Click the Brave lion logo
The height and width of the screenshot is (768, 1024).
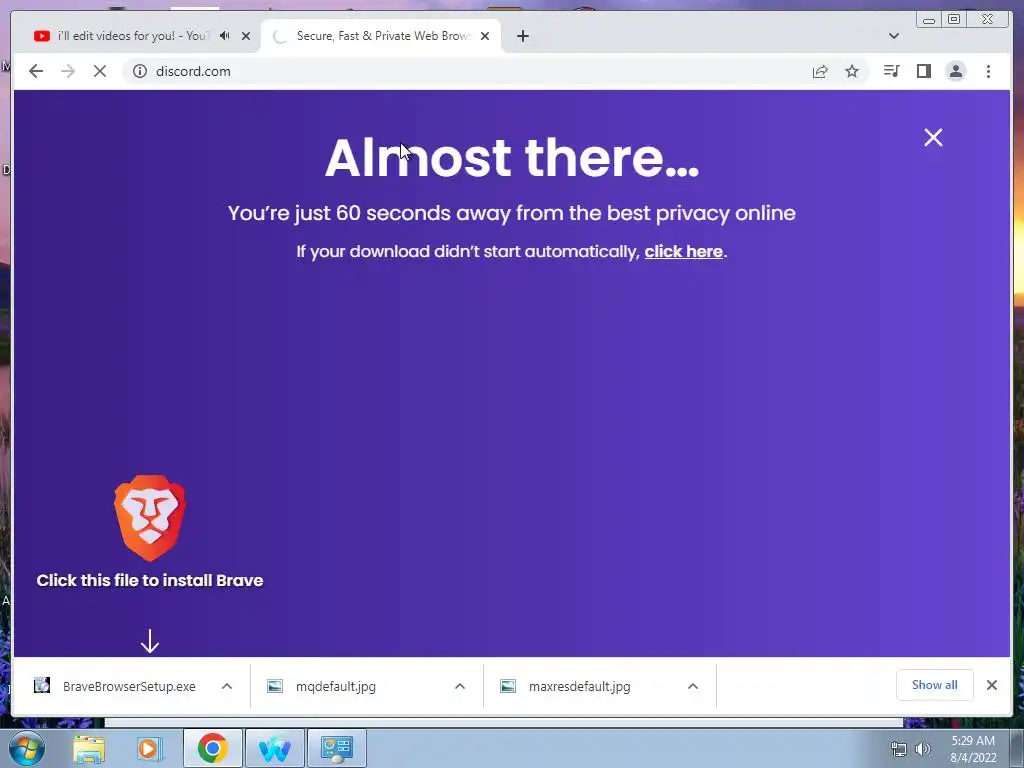pyautogui.click(x=150, y=518)
